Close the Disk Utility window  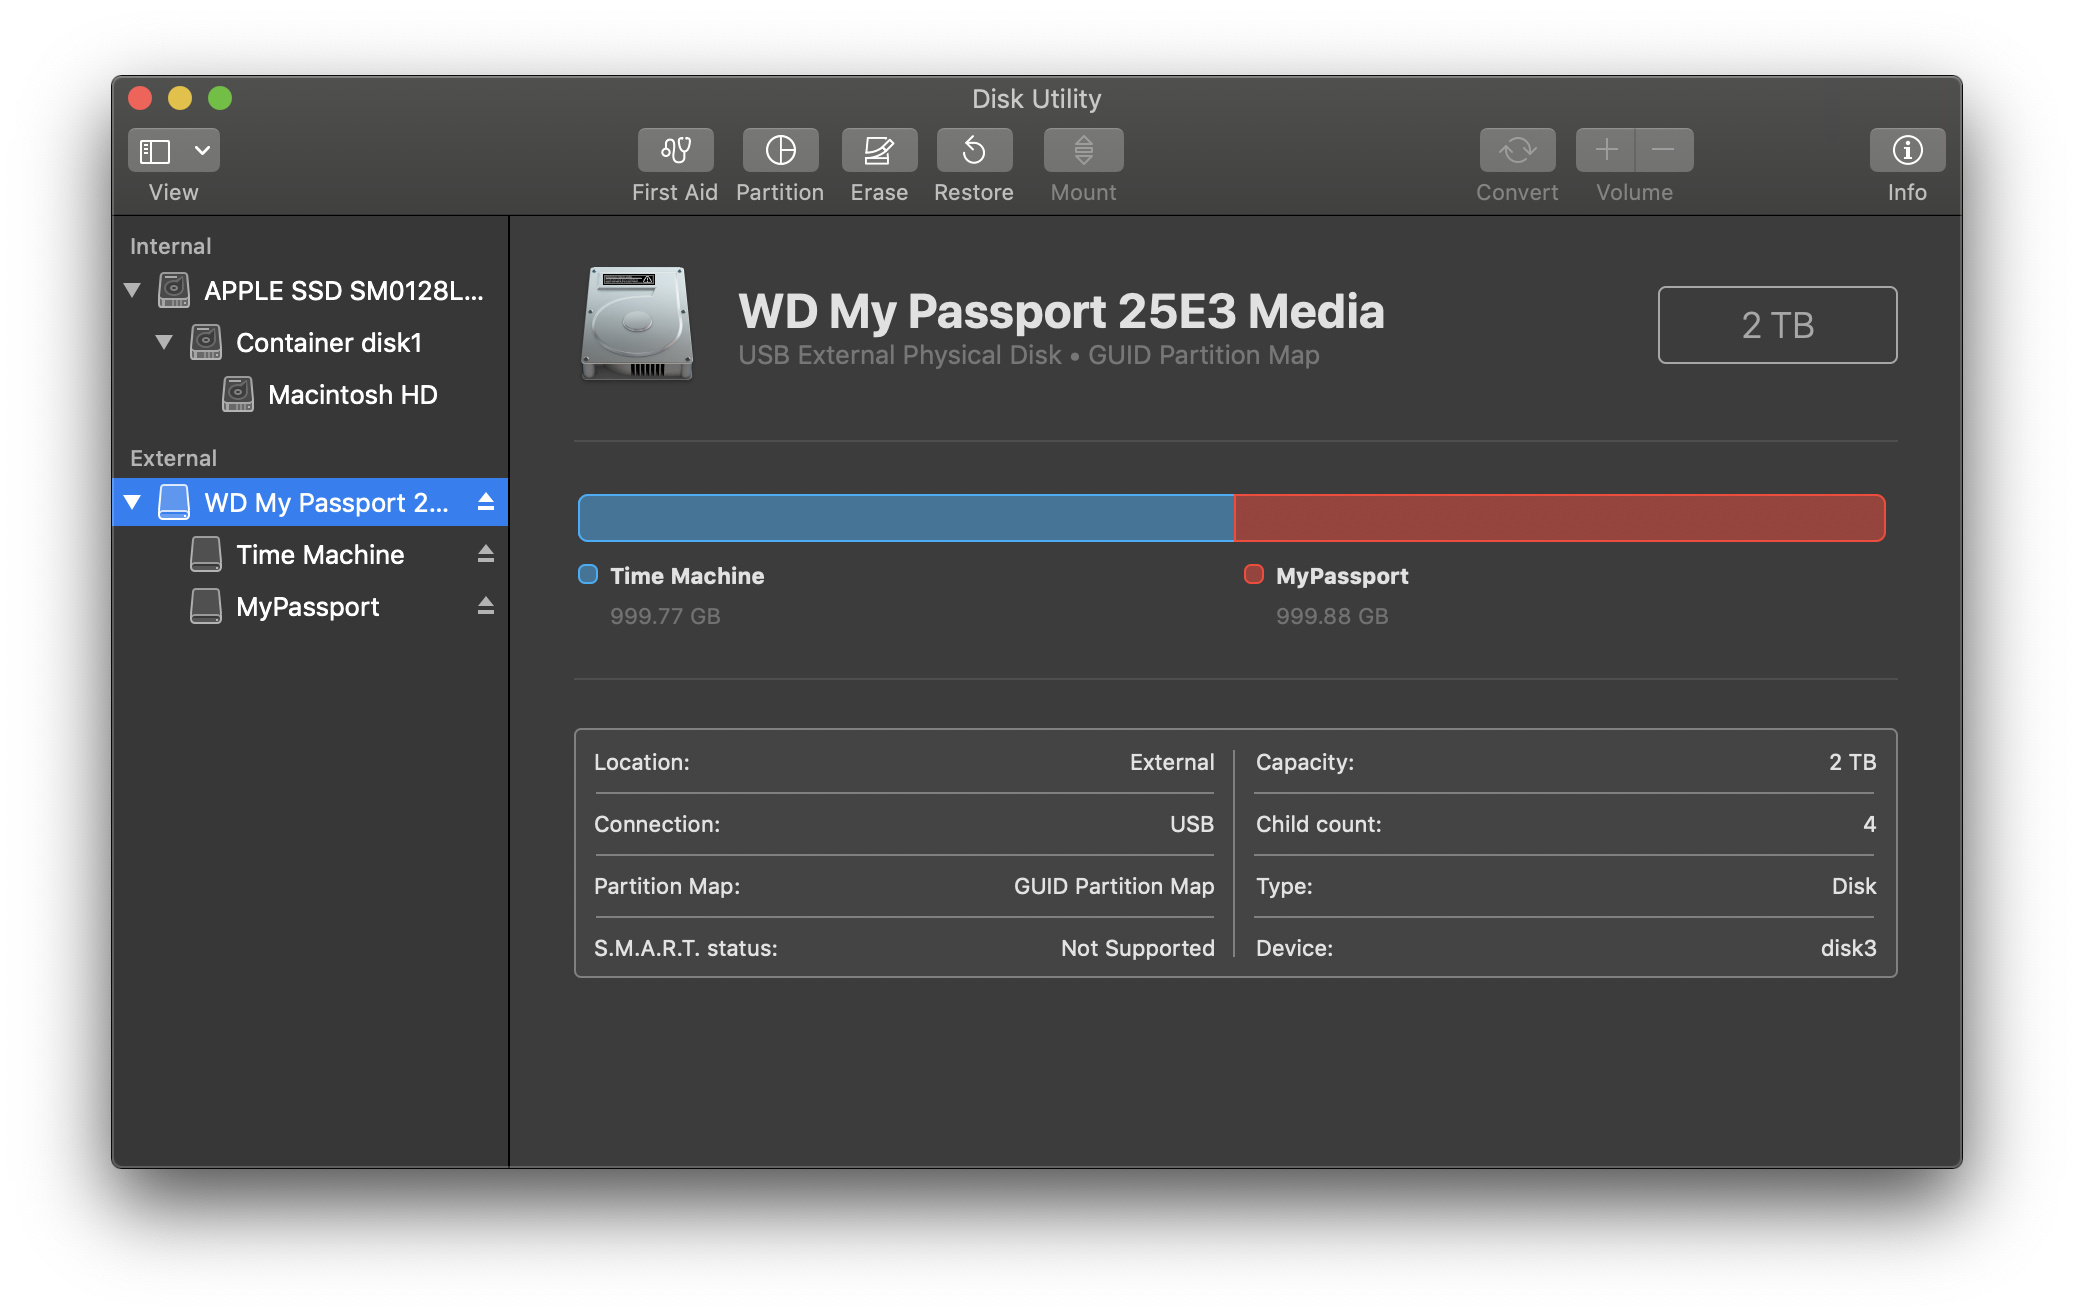click(140, 98)
